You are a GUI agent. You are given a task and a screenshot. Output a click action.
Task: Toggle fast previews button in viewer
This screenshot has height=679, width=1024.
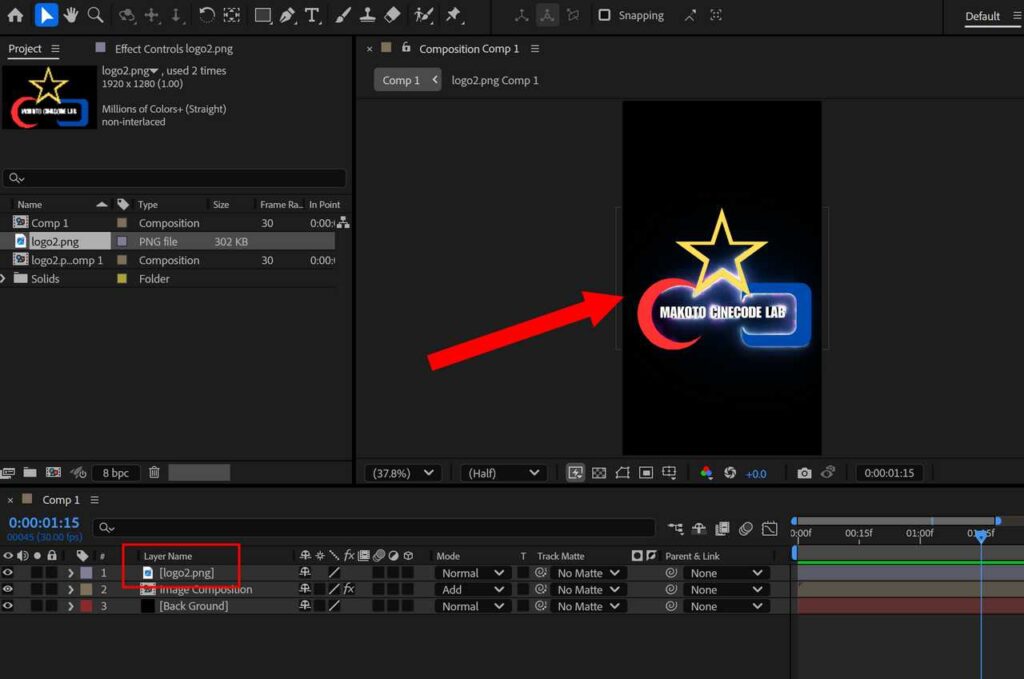coord(575,473)
